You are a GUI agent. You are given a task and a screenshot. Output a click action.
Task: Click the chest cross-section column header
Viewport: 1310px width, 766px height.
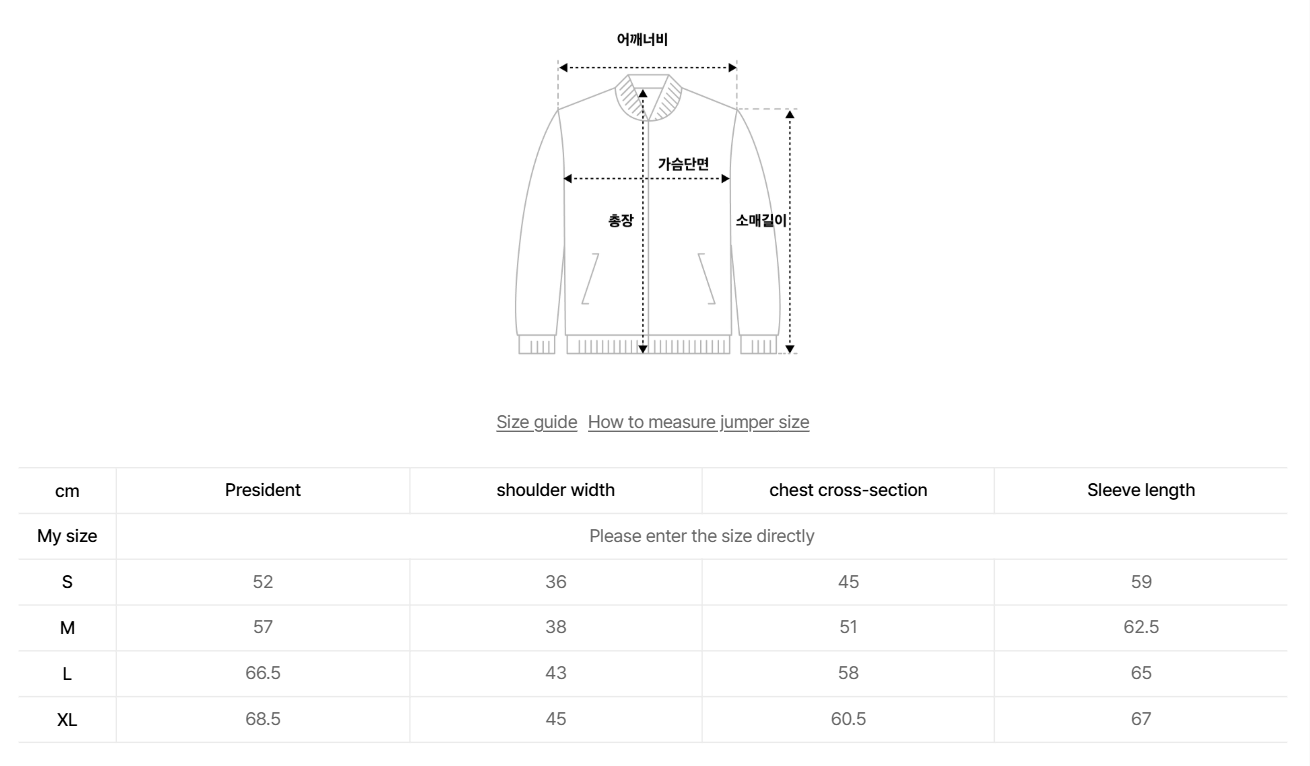pyautogui.click(x=848, y=490)
